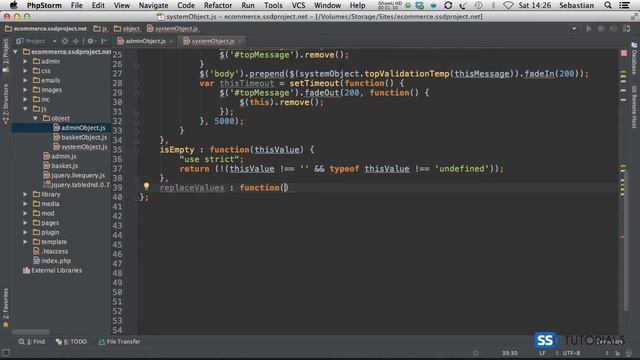The height and width of the screenshot is (360, 640).
Task: Open the File Transfer tool window button
Action: point(119,342)
